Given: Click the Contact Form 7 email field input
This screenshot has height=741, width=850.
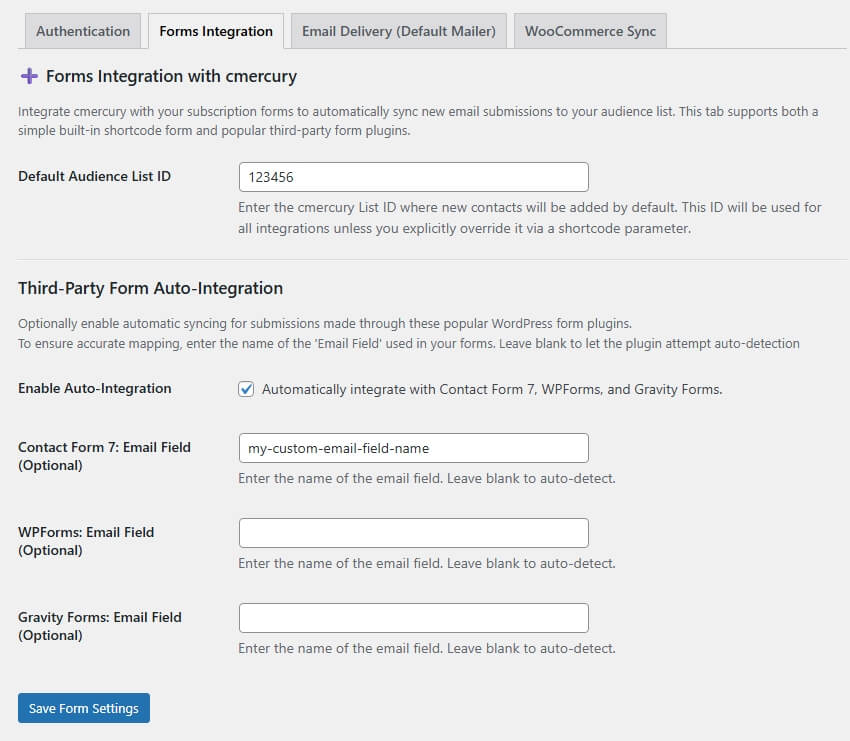Looking at the screenshot, I should tap(413, 448).
